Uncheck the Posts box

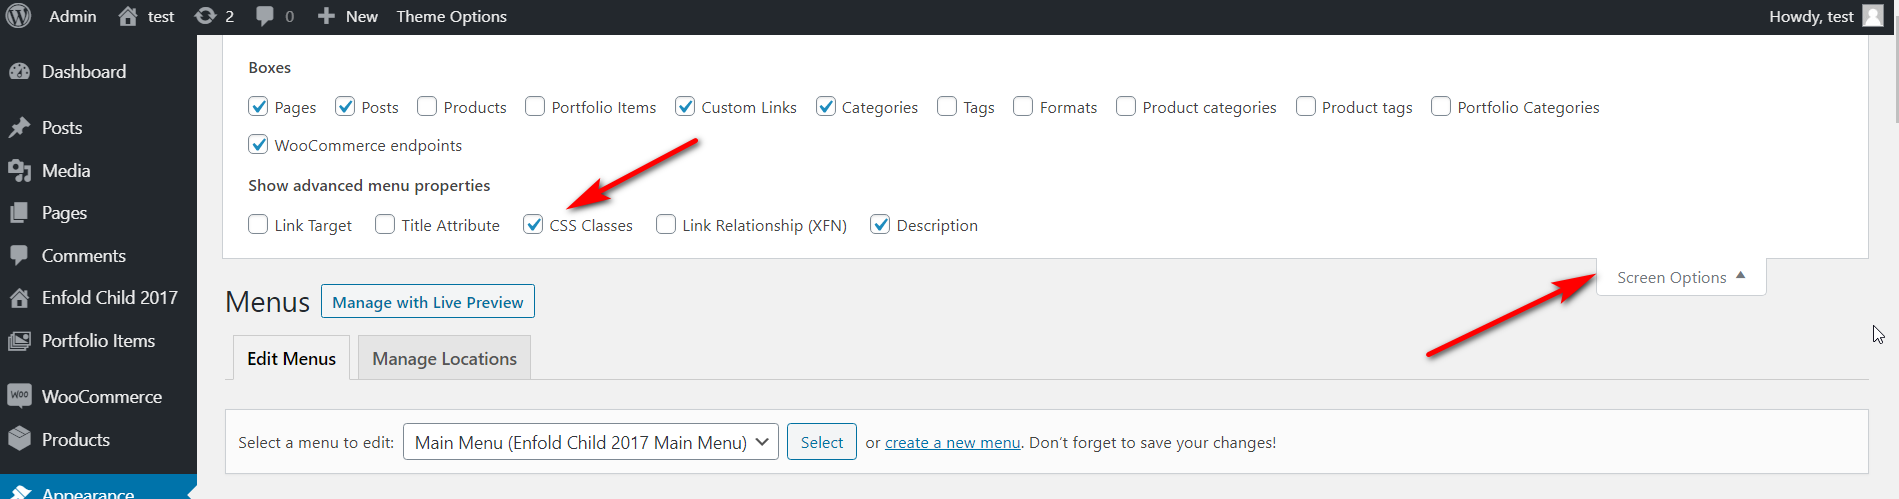[345, 106]
